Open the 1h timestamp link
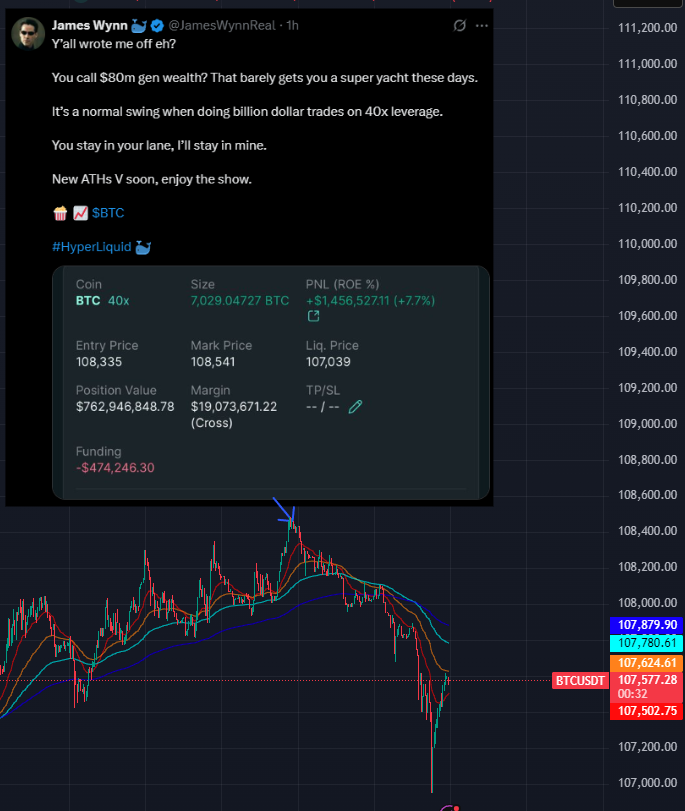The image size is (685, 811). (292, 25)
